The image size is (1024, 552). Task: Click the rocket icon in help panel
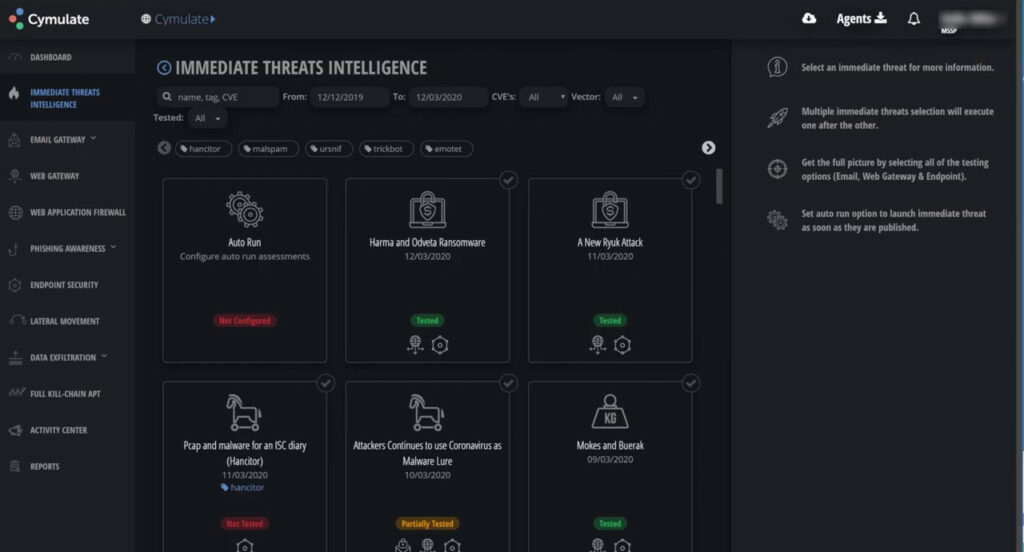[x=777, y=118]
